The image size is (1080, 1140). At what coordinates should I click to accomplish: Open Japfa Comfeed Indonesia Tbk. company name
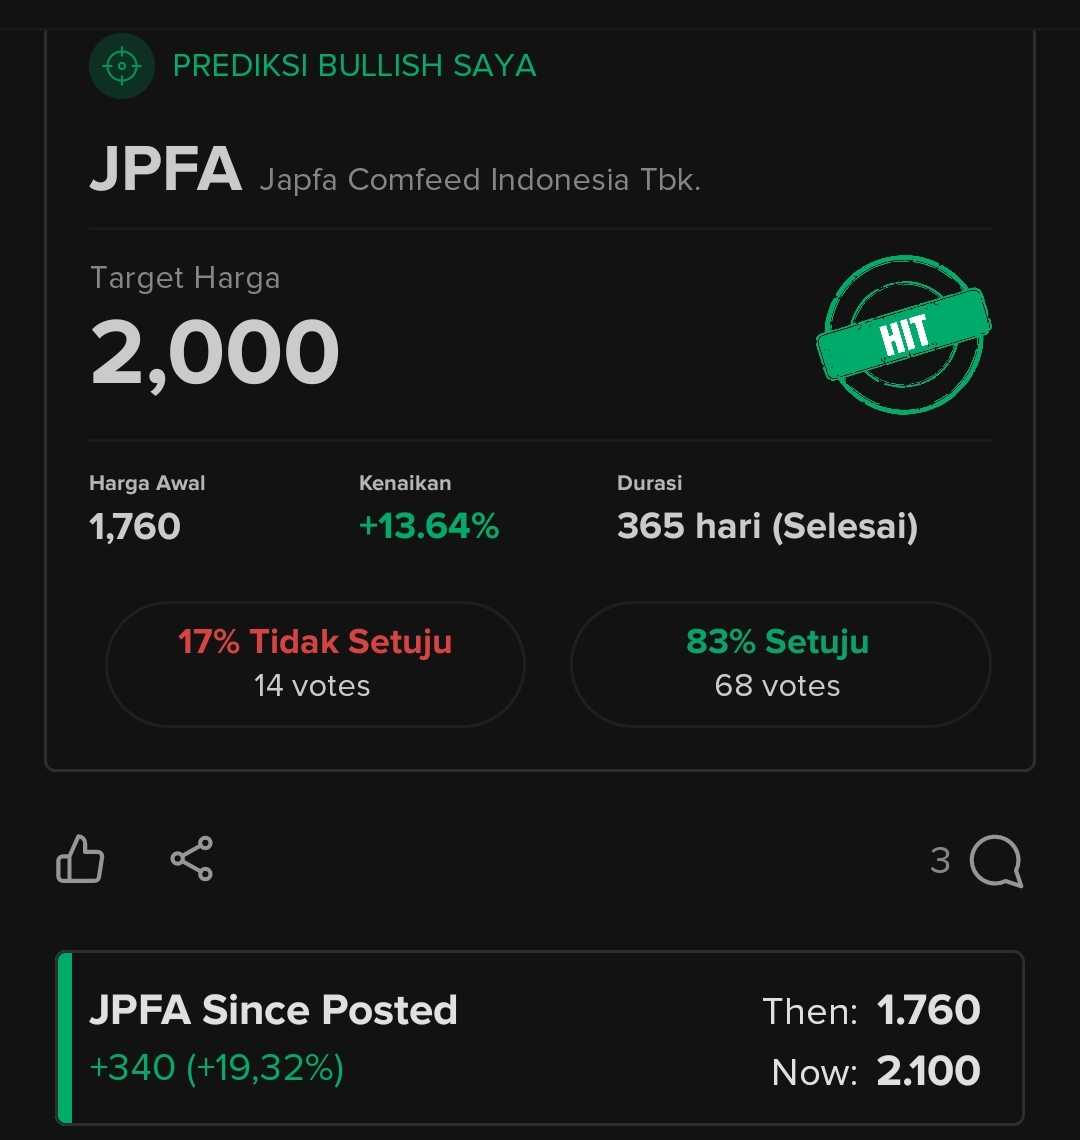(x=480, y=180)
